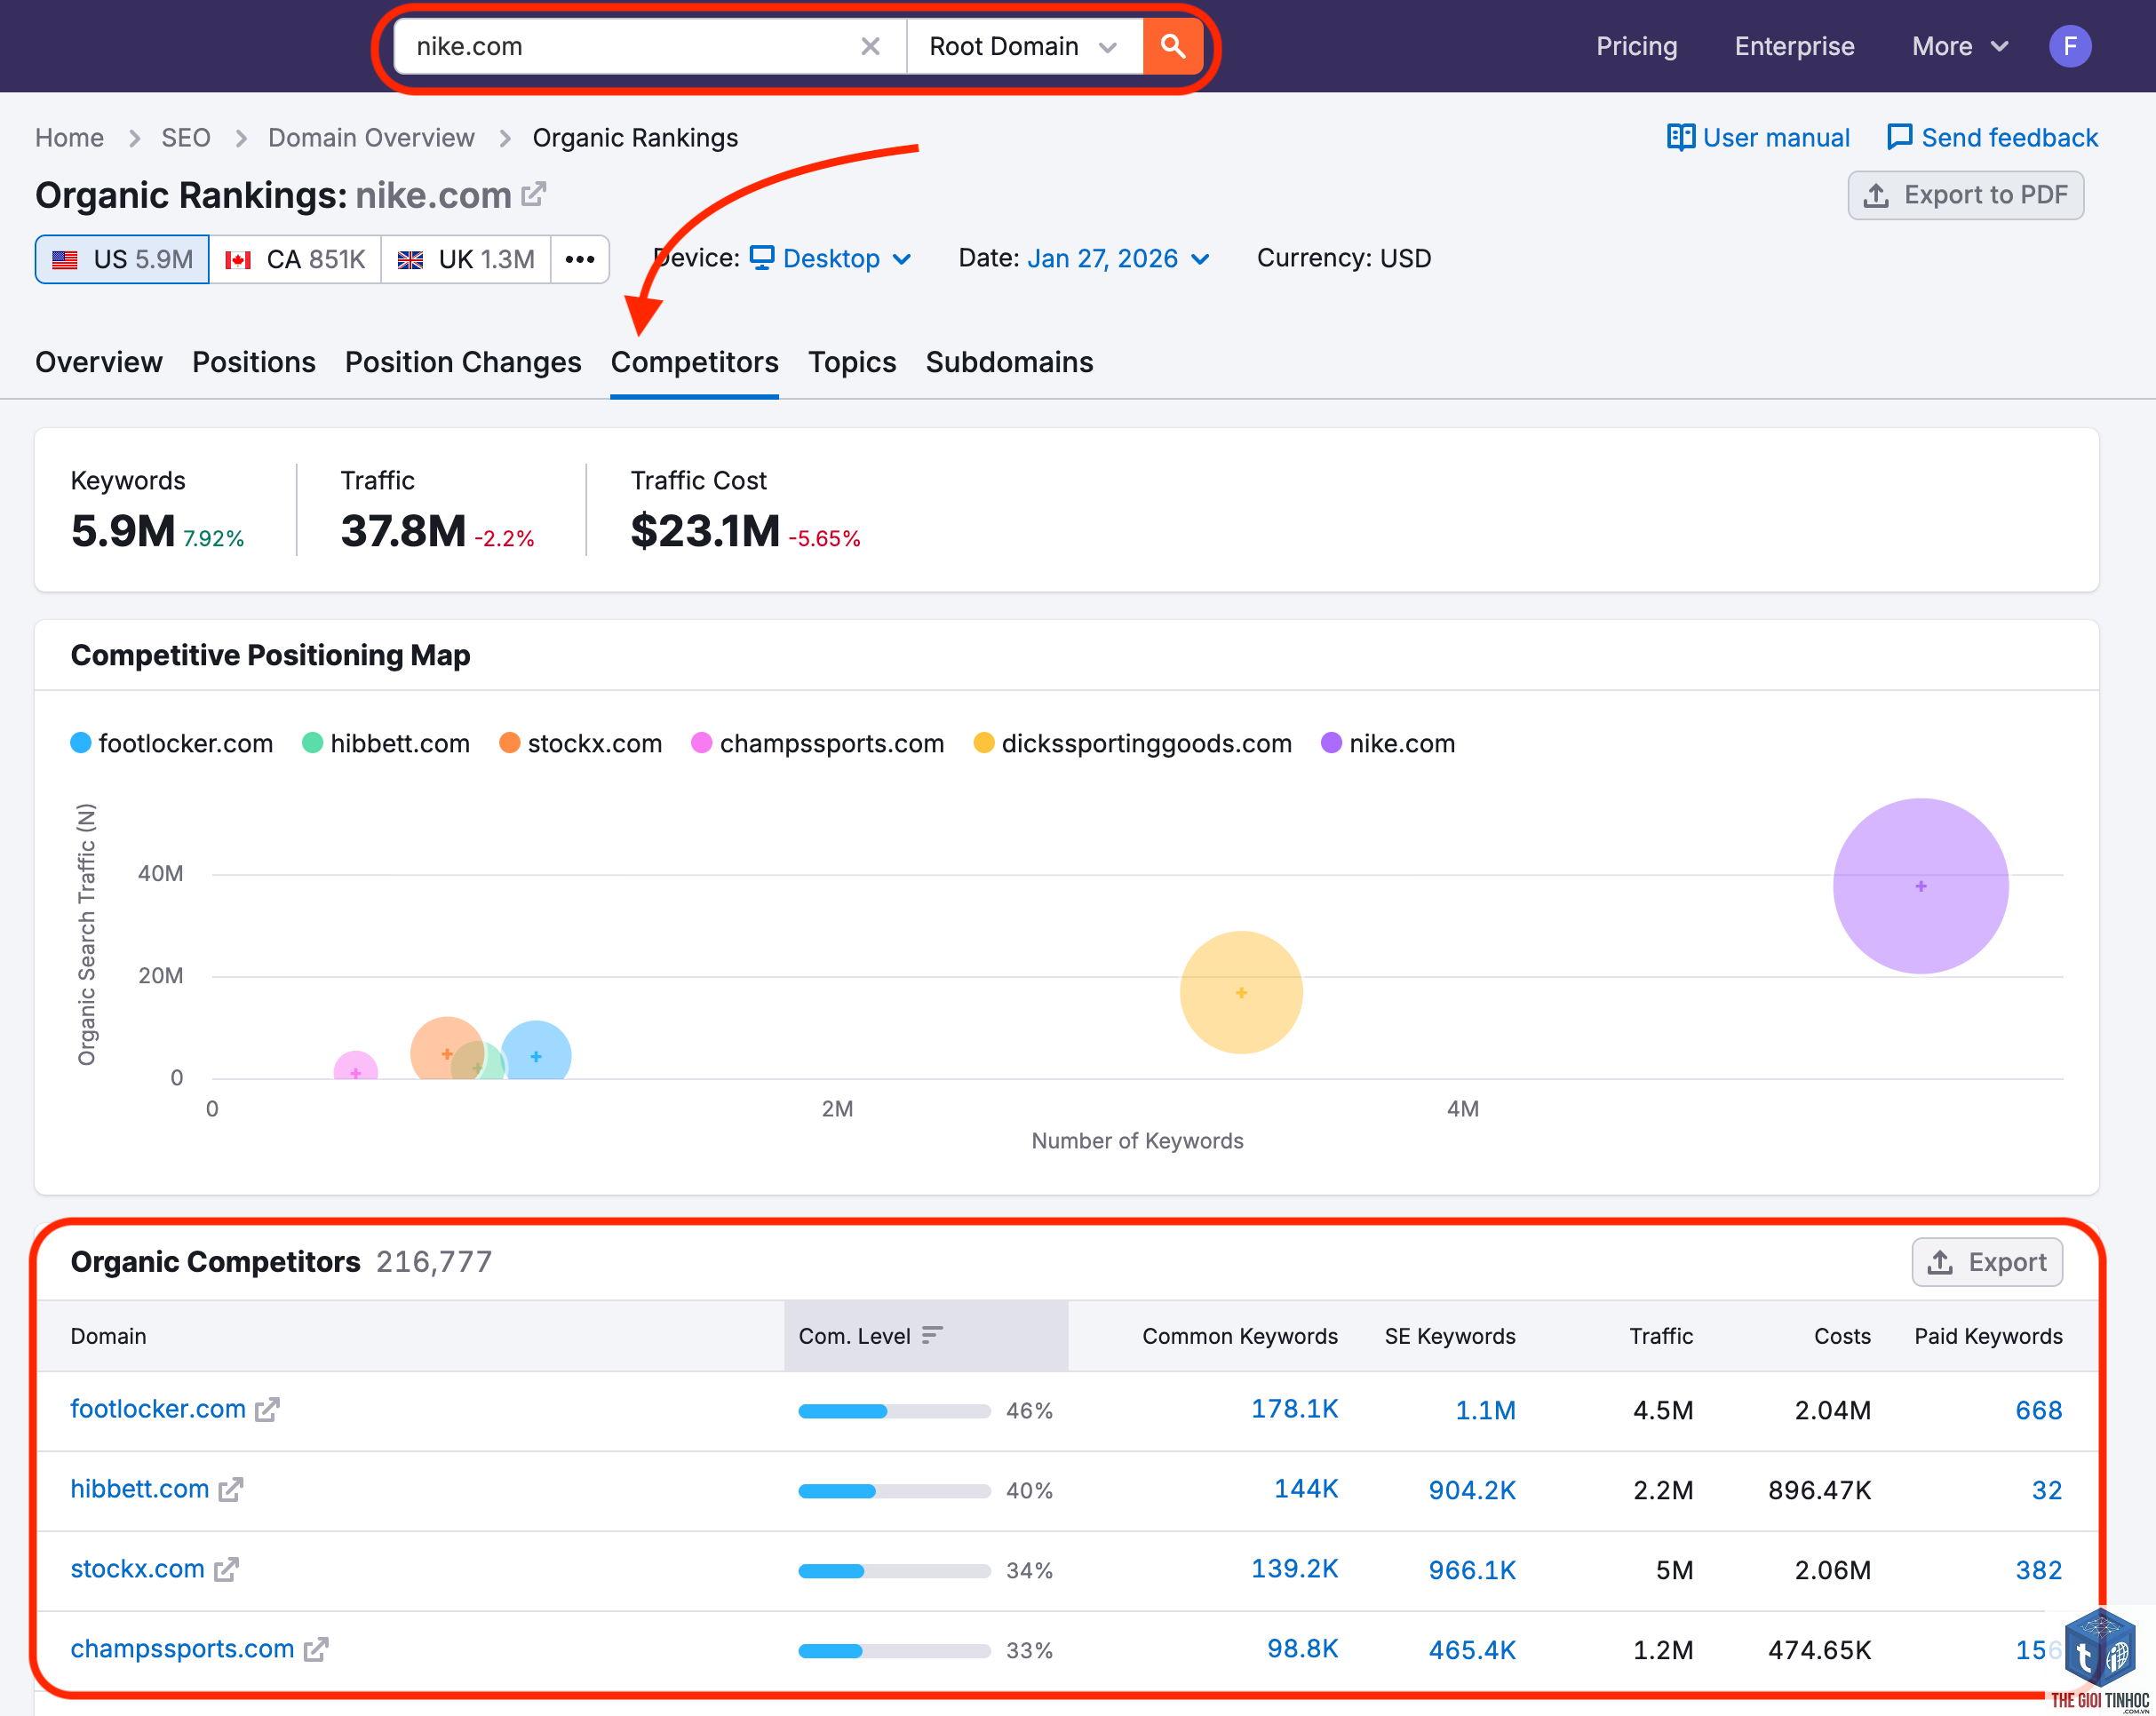Open the Pricing page
This screenshot has height=1716, width=2156.
pos(1636,46)
